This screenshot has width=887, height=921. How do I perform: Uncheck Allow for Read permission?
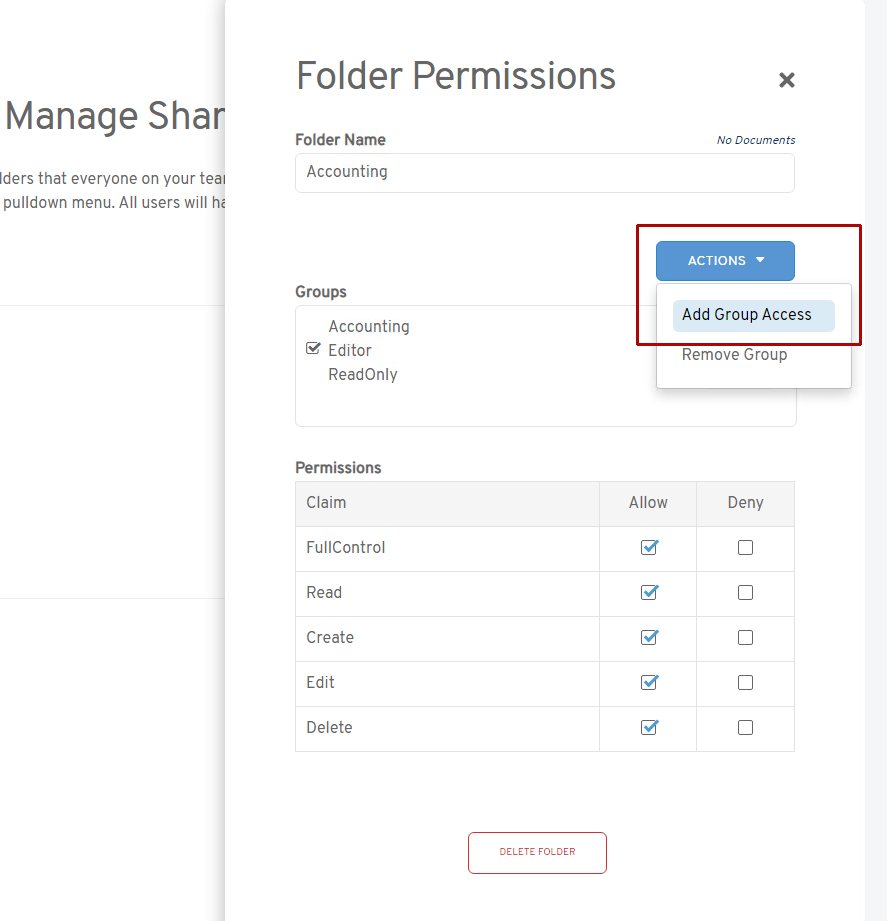[649, 593]
